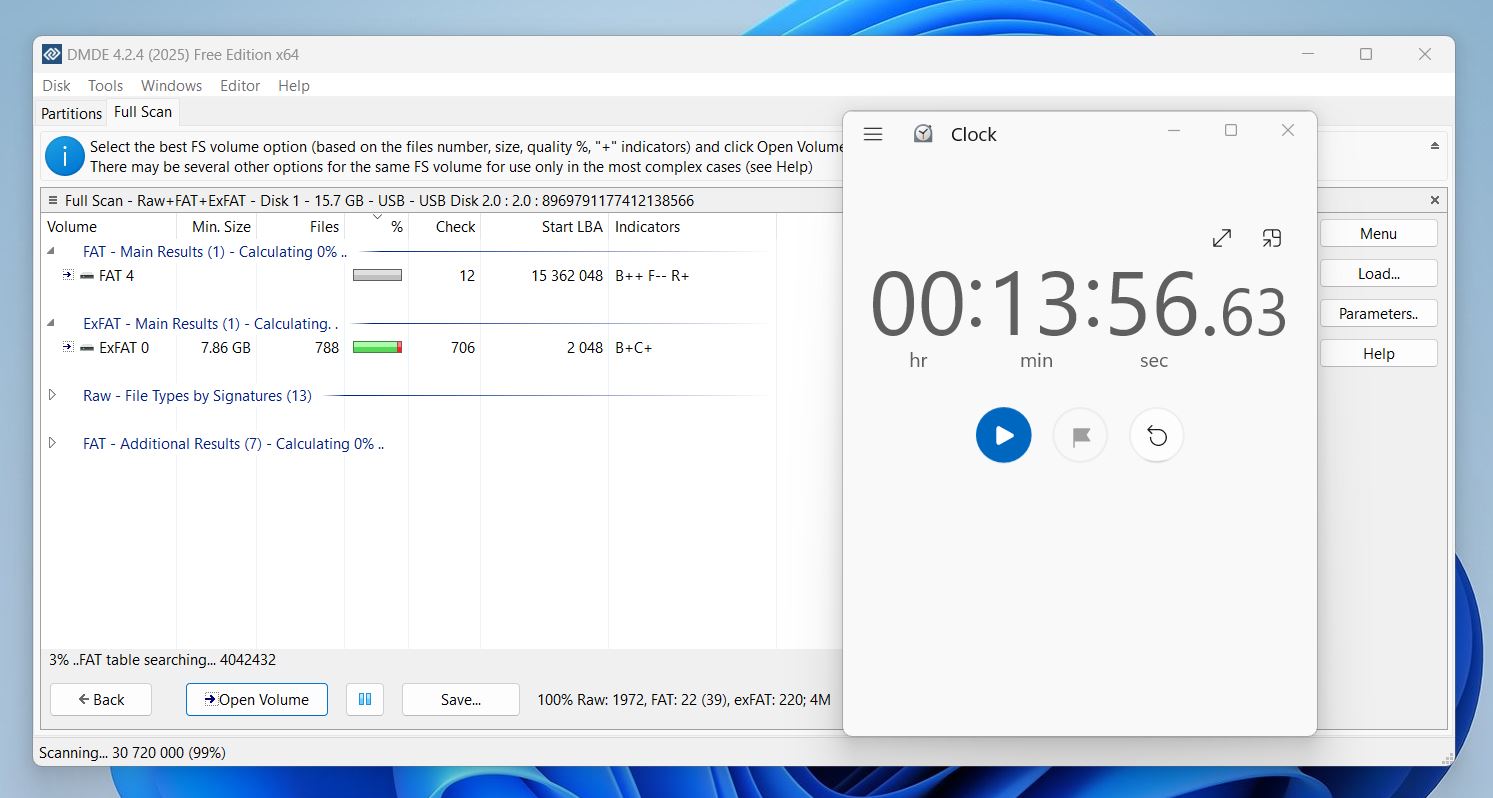This screenshot has height=798, width=1493.
Task: Open the Tools menu
Action: (105, 86)
